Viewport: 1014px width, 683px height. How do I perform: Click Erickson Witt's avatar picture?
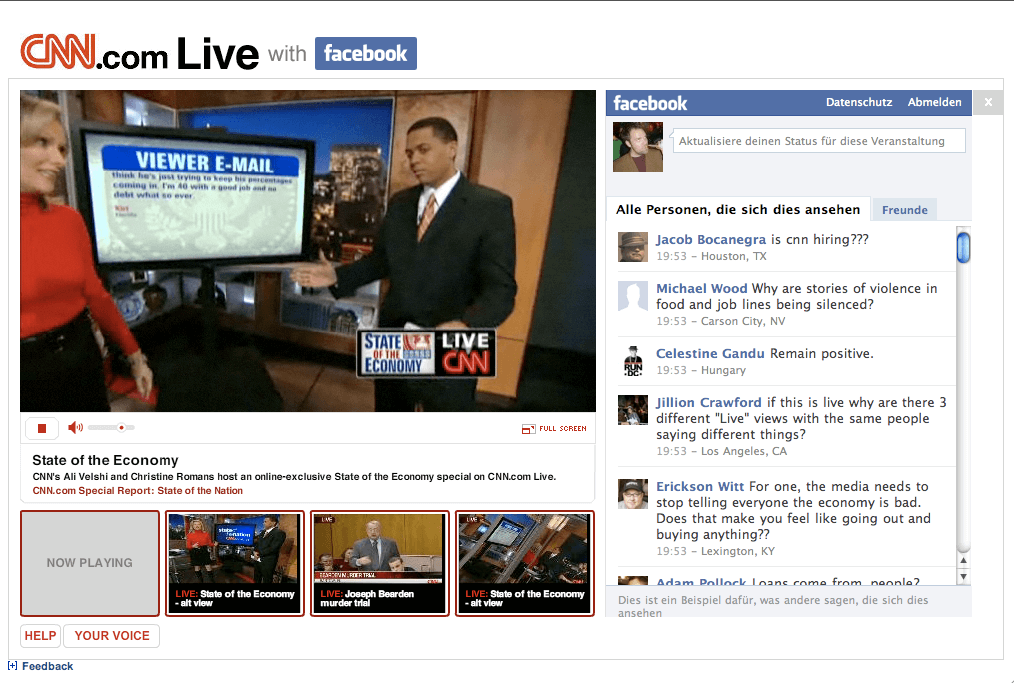632,494
